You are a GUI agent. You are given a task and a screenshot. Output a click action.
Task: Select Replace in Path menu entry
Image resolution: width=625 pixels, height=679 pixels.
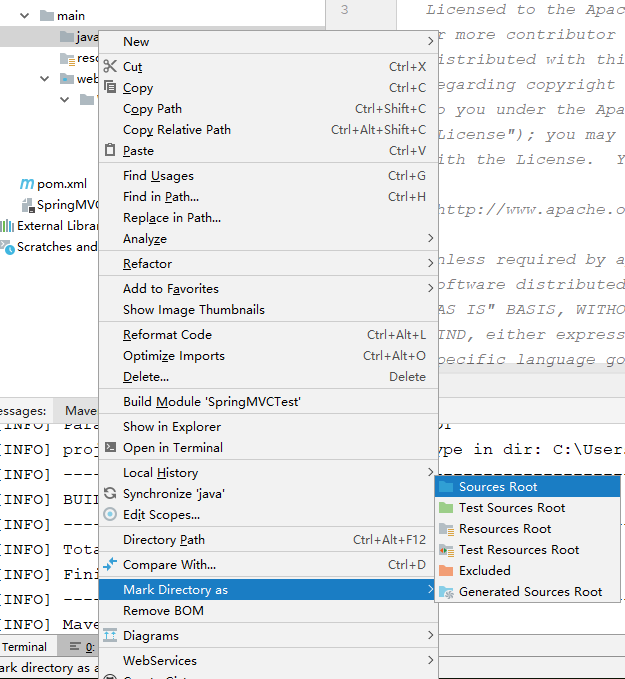[x=269, y=217]
